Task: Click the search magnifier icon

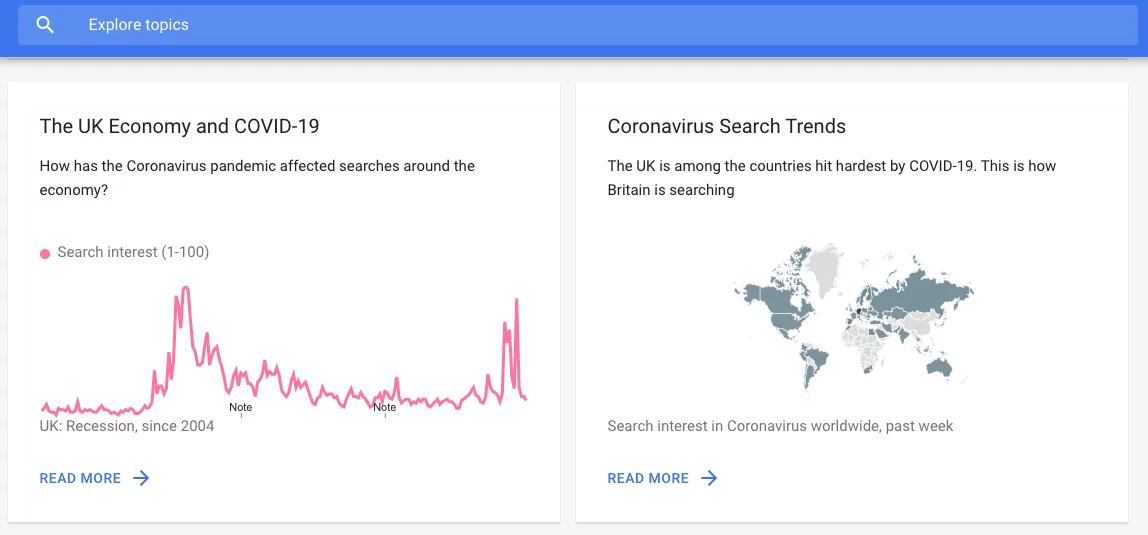Action: [45, 25]
